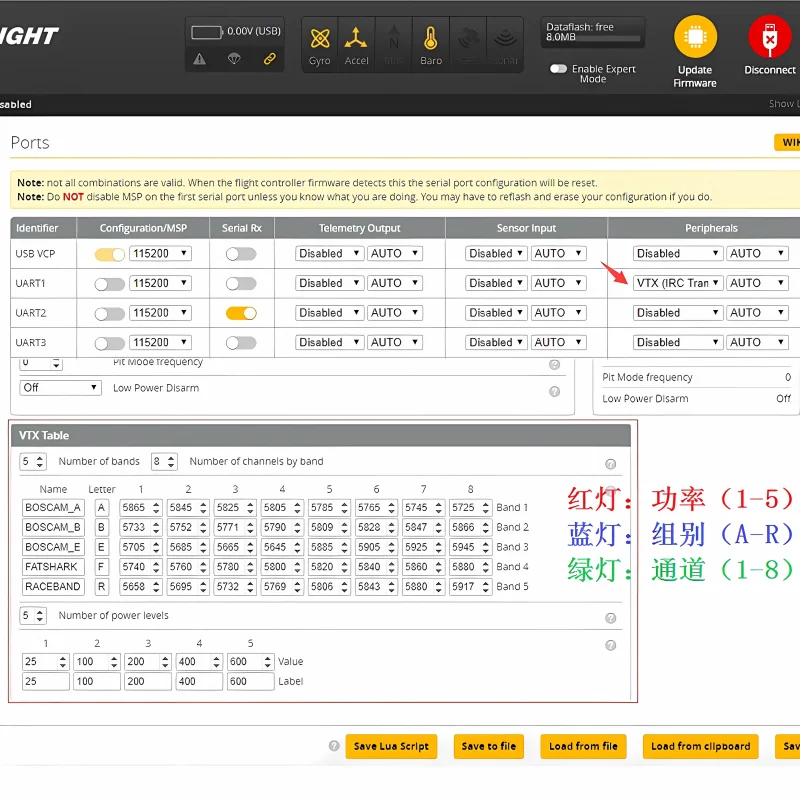Click the Number of bands stepper
The image size is (800, 800).
coord(33,462)
